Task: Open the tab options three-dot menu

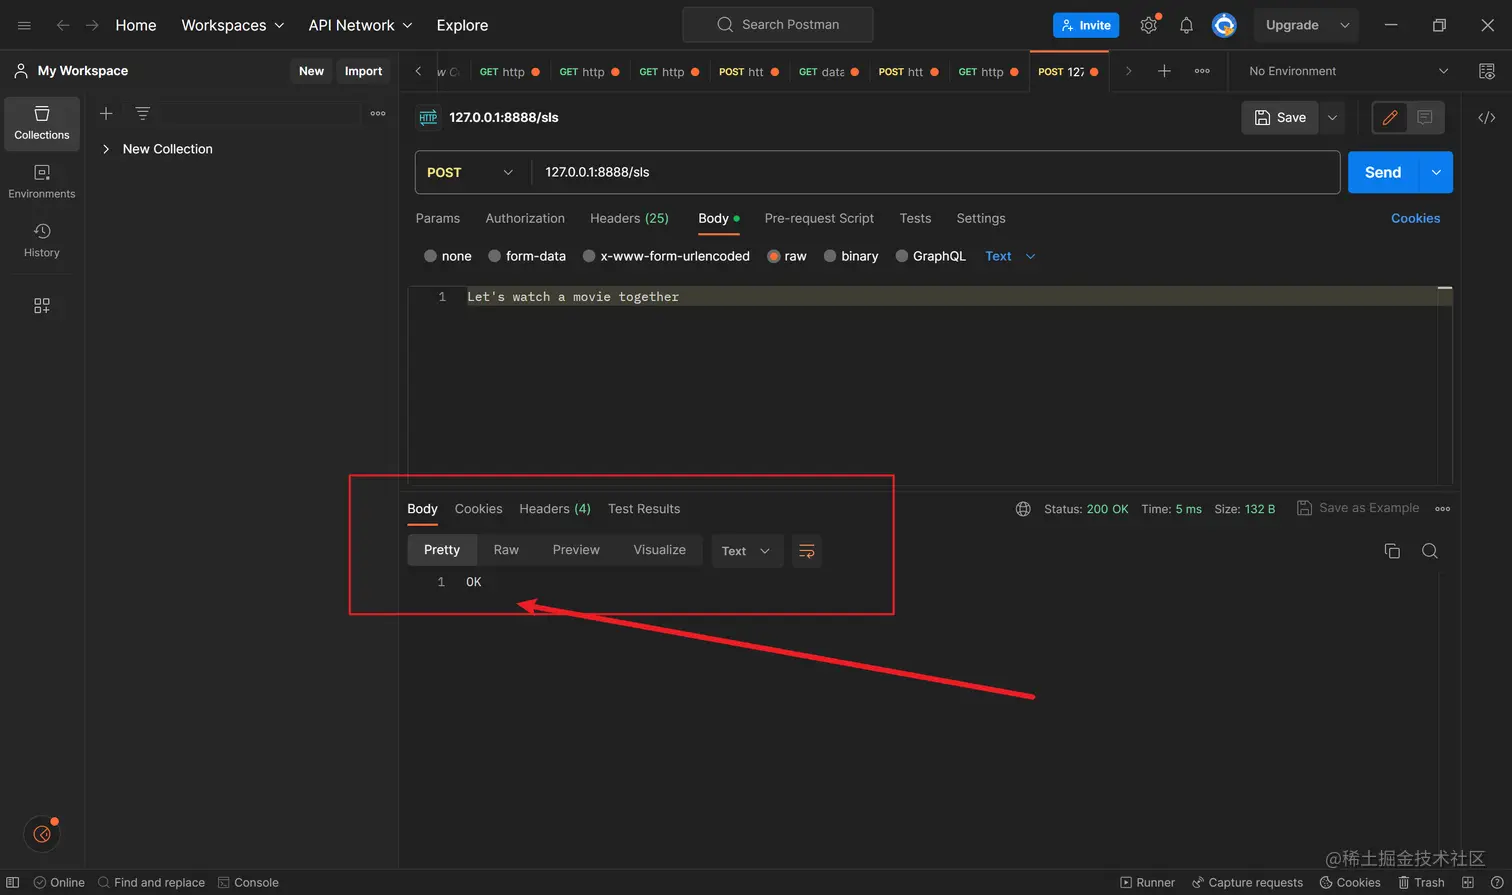Action: coord(1202,71)
